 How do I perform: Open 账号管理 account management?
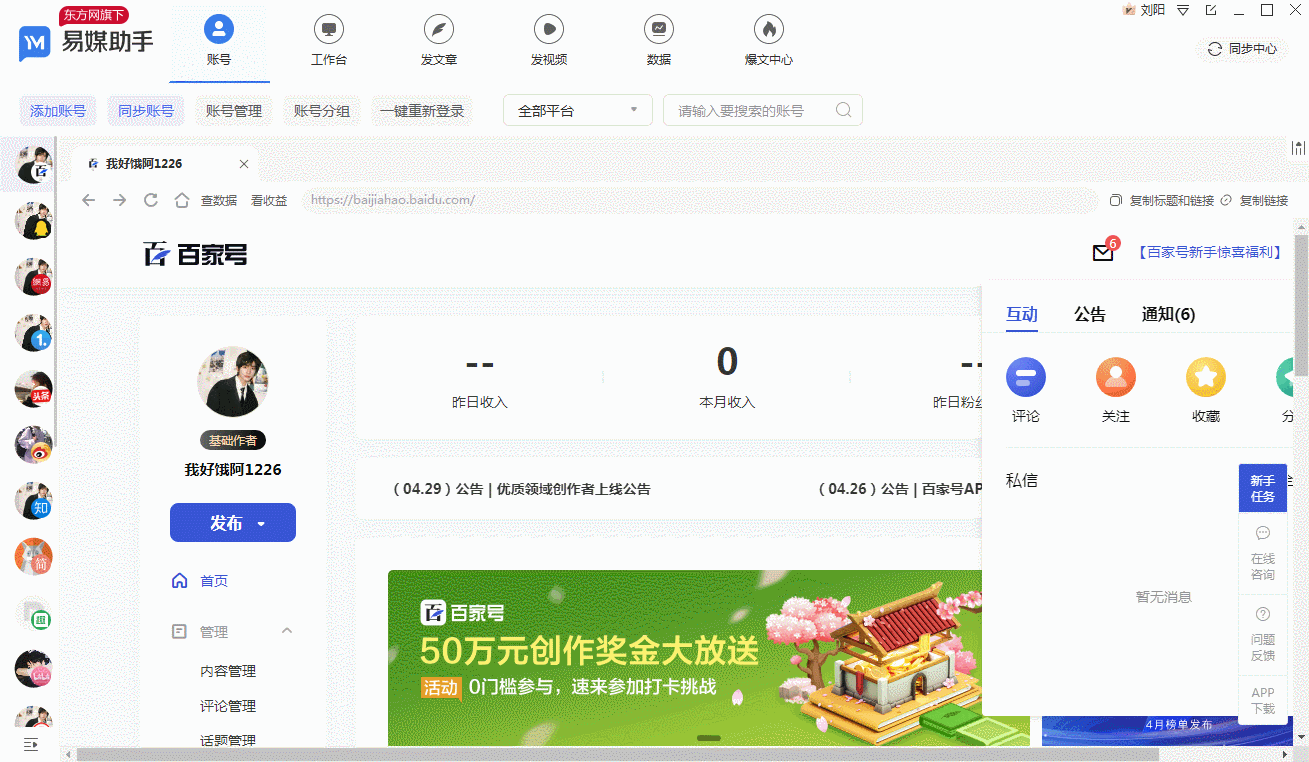click(234, 111)
